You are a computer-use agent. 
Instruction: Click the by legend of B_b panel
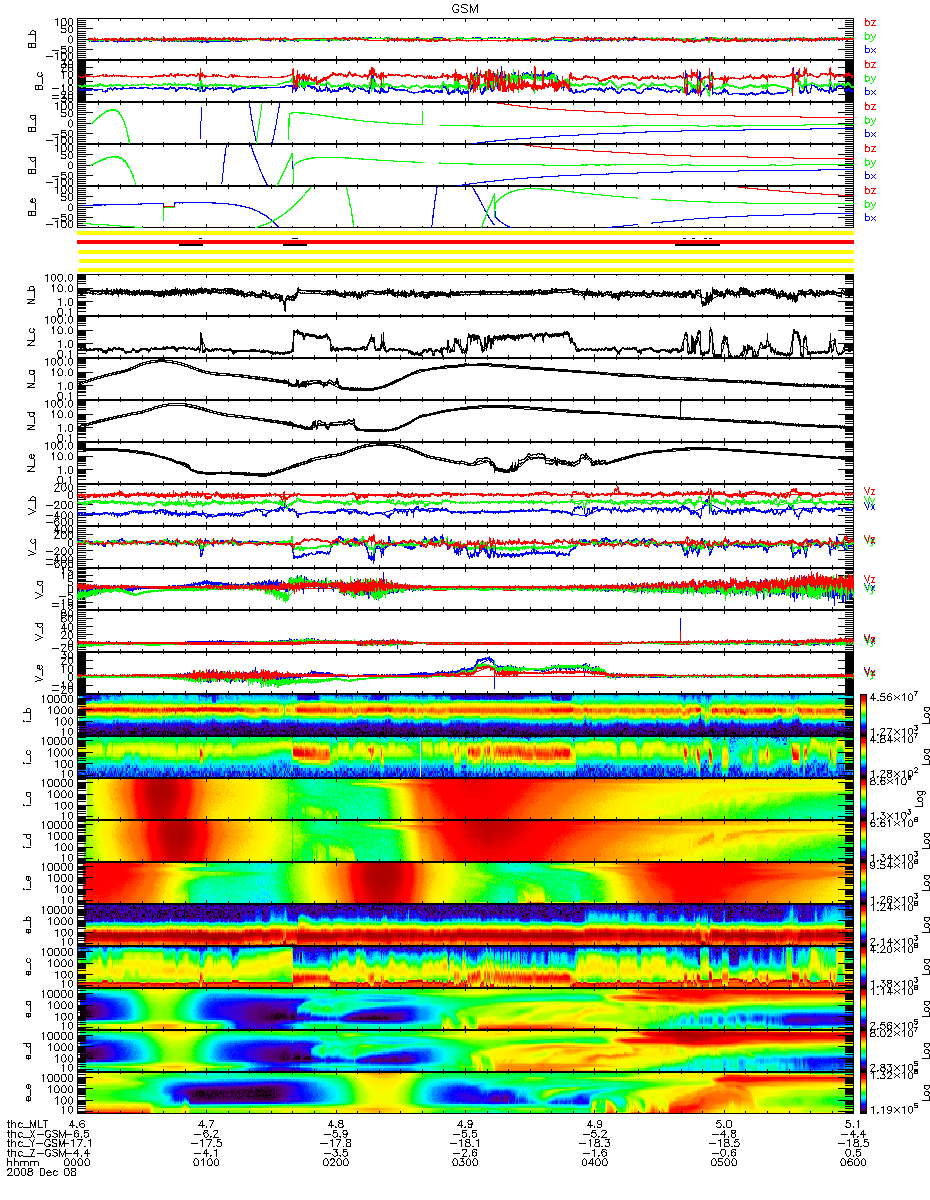coord(870,36)
